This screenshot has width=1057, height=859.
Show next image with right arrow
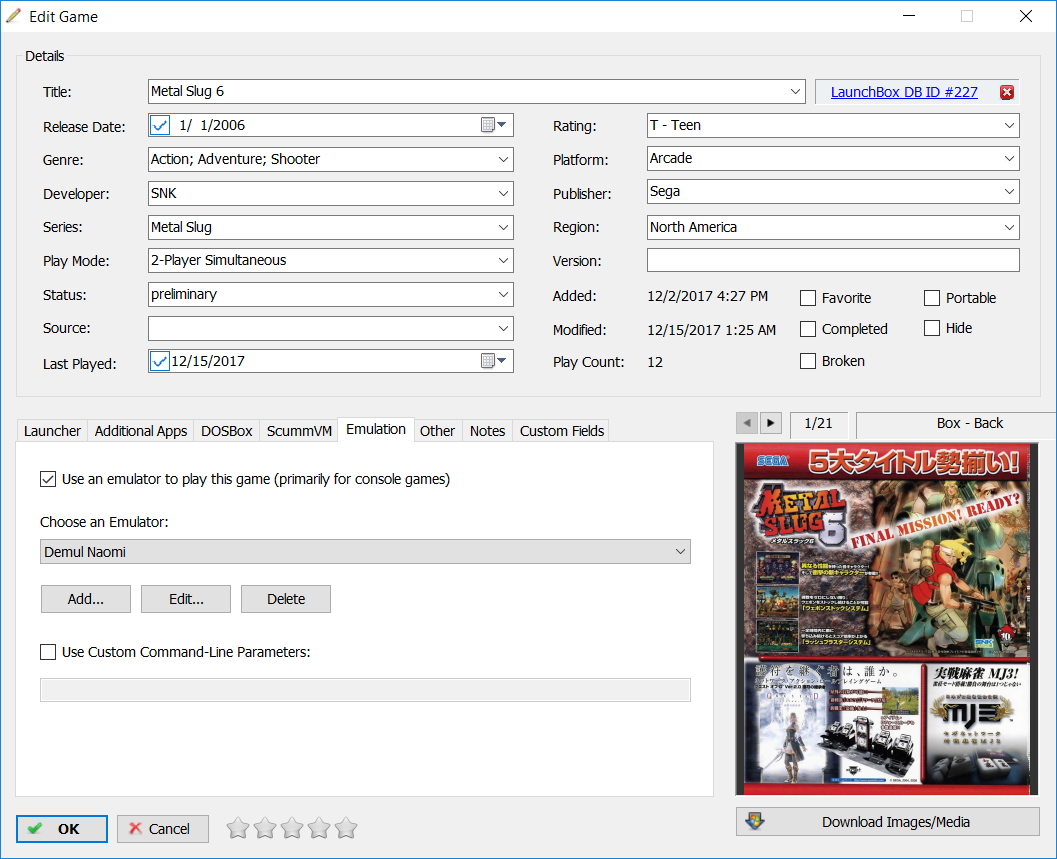pos(771,423)
